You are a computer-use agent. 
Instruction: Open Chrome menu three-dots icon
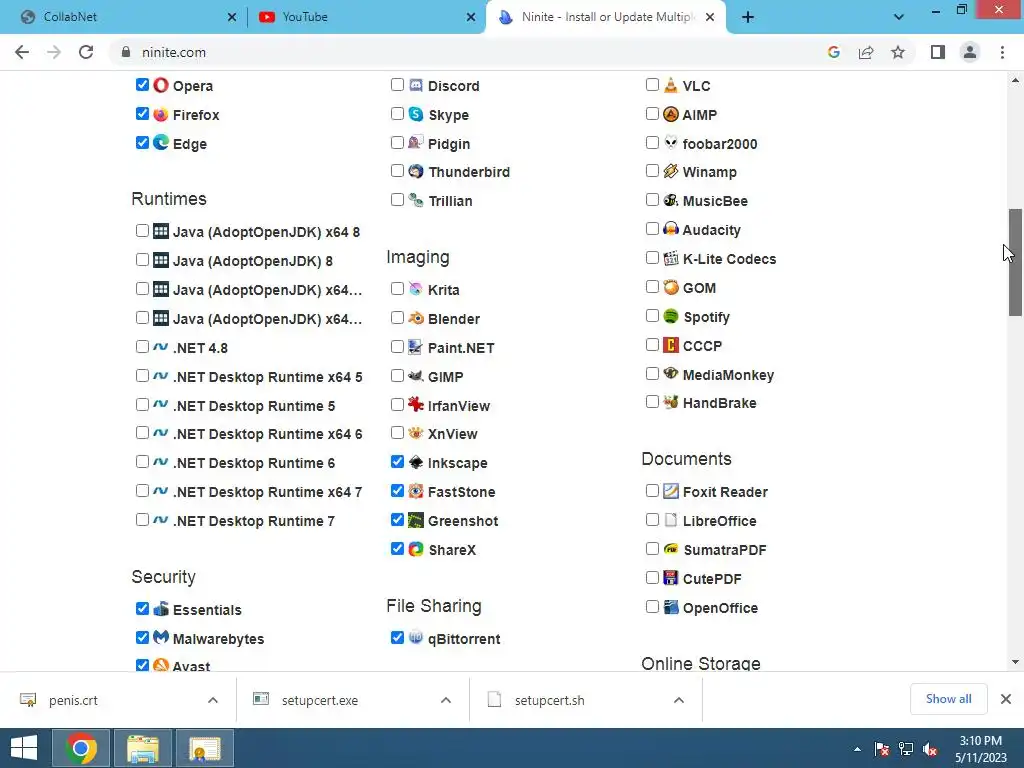click(x=1002, y=52)
